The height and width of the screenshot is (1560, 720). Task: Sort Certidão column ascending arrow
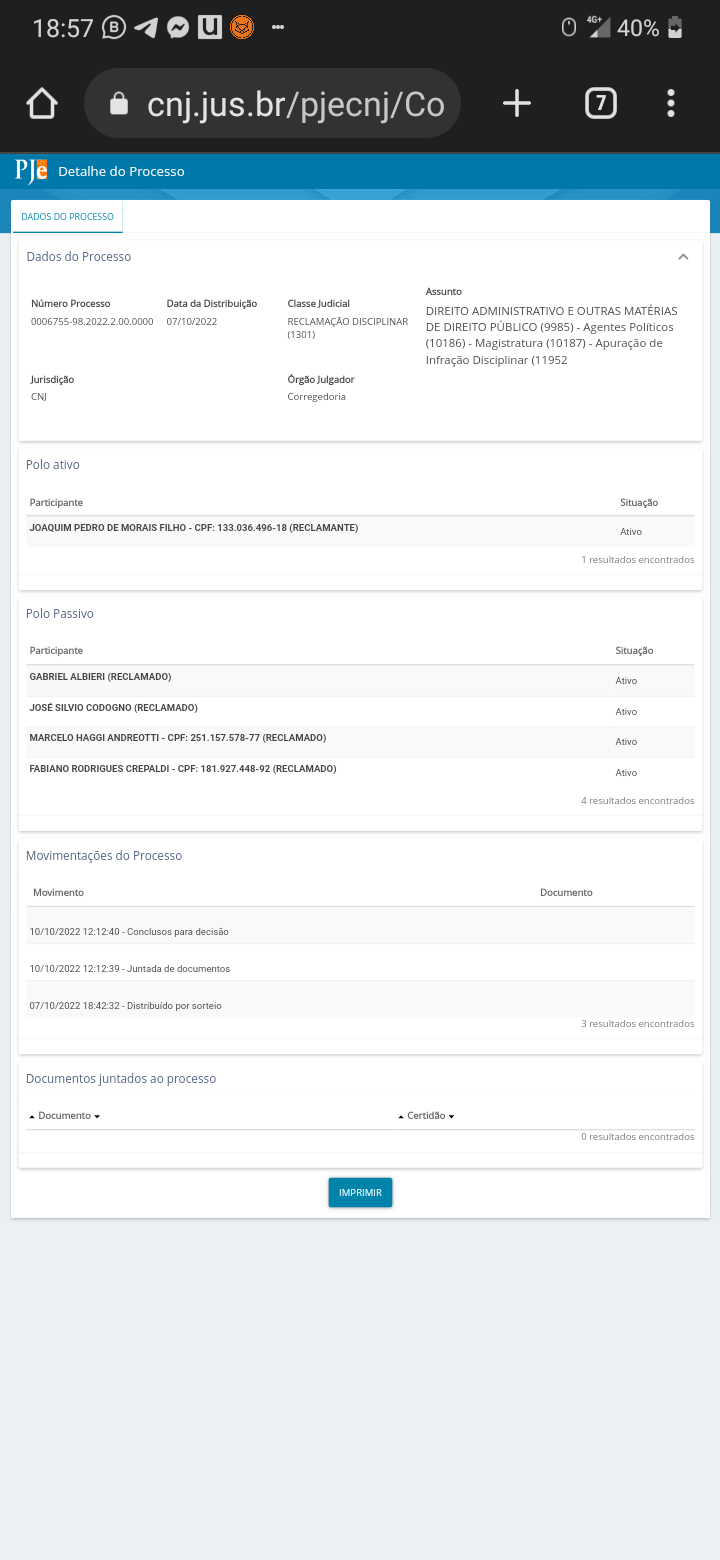[401, 1116]
